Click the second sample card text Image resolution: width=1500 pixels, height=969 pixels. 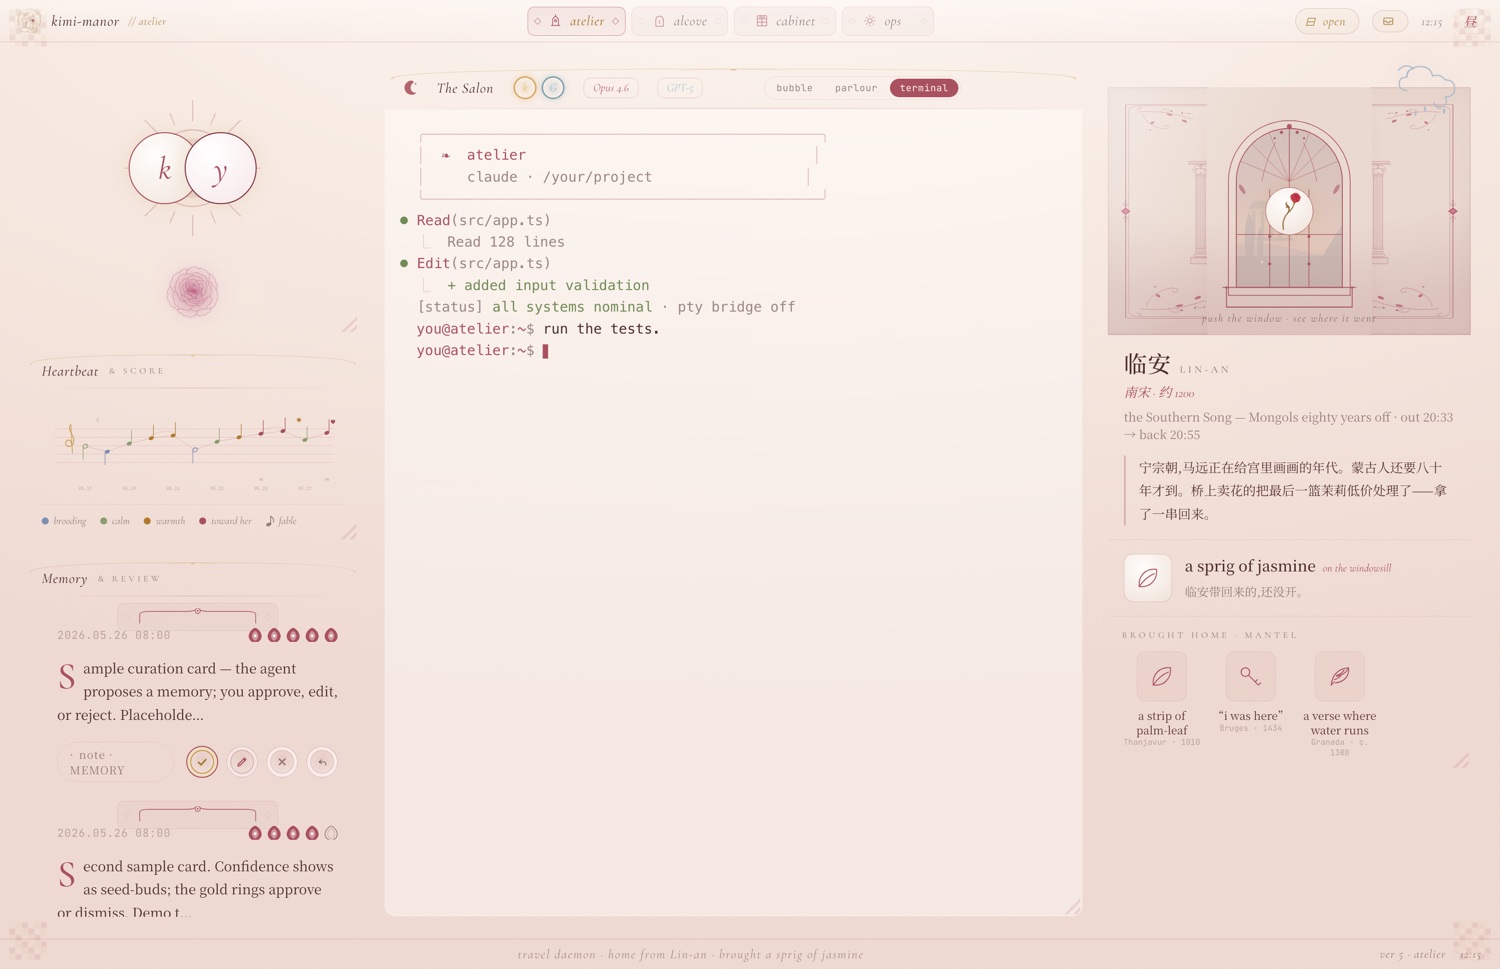(197, 888)
